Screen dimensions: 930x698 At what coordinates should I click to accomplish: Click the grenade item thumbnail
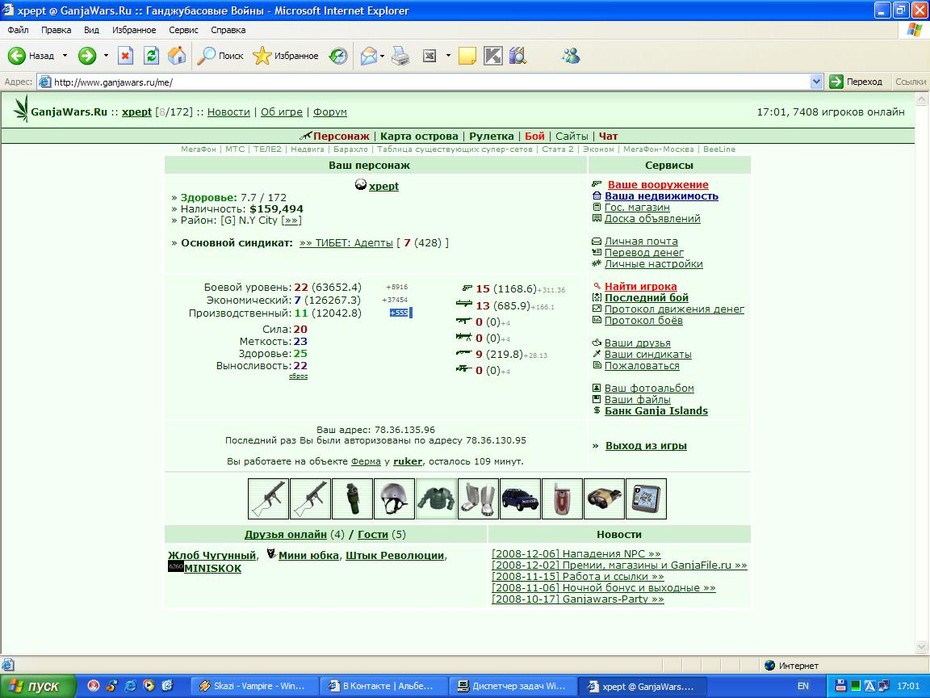(352, 499)
